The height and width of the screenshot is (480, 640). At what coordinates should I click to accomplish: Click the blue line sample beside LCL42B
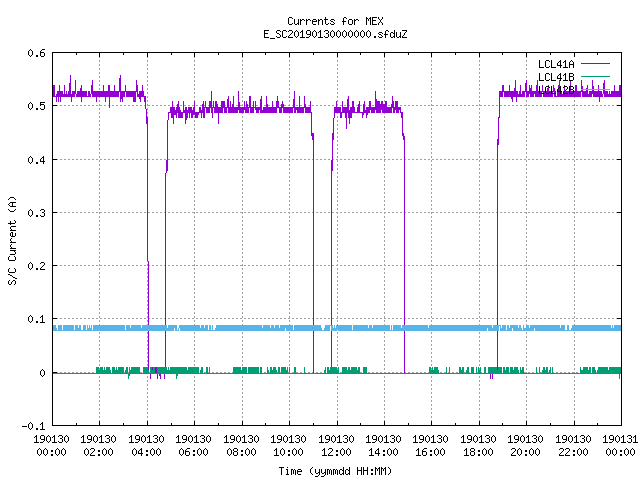coord(595,89)
